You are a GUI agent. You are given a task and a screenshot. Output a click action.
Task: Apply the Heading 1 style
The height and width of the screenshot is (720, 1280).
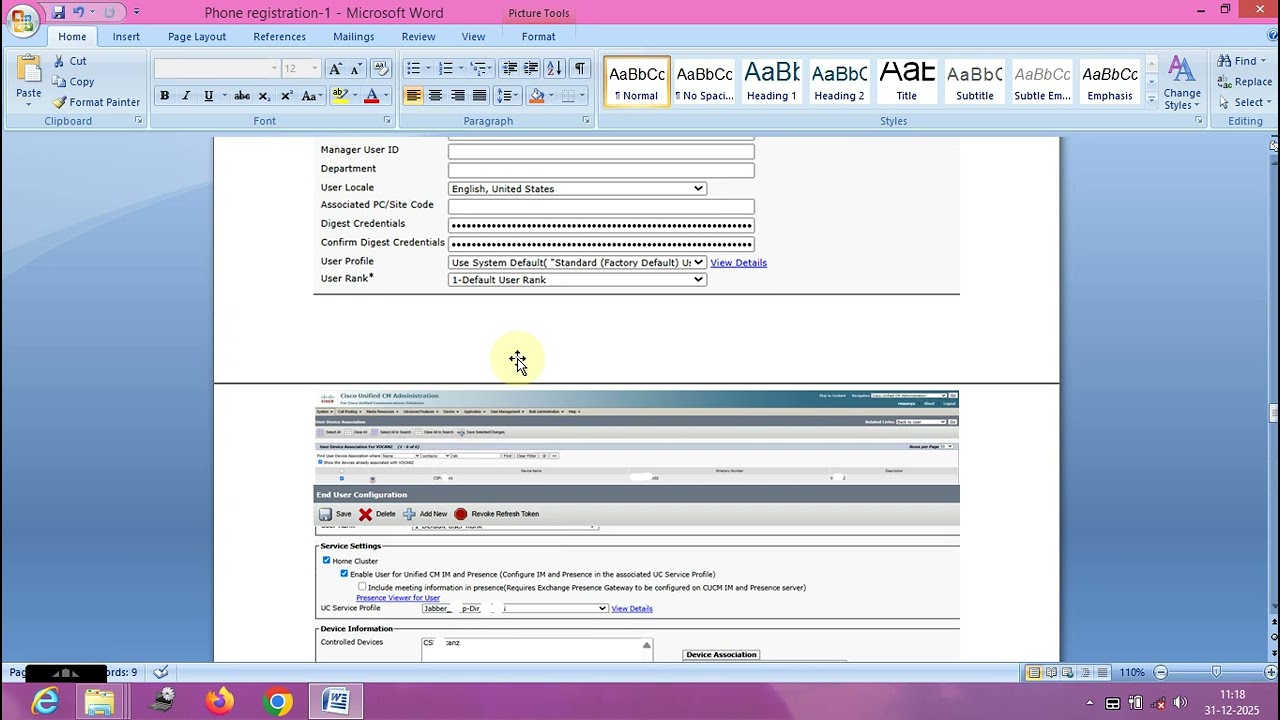coord(771,81)
